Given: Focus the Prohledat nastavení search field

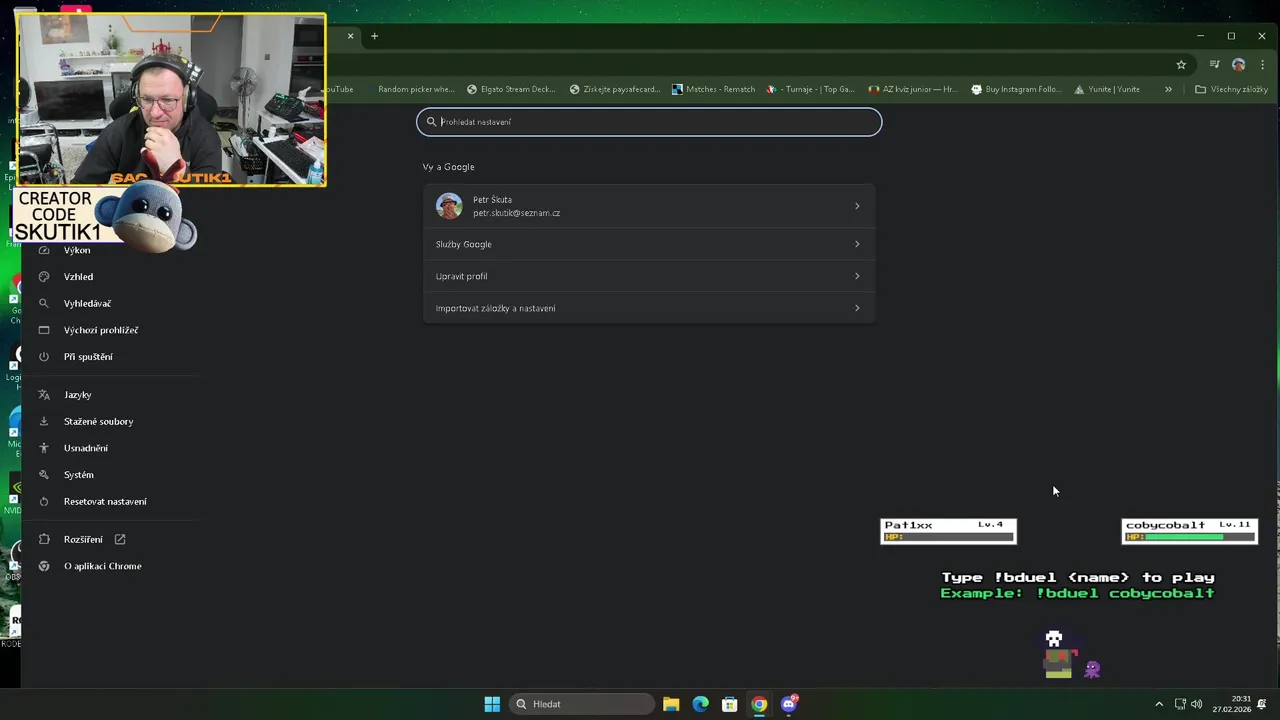Looking at the screenshot, I should 649,122.
